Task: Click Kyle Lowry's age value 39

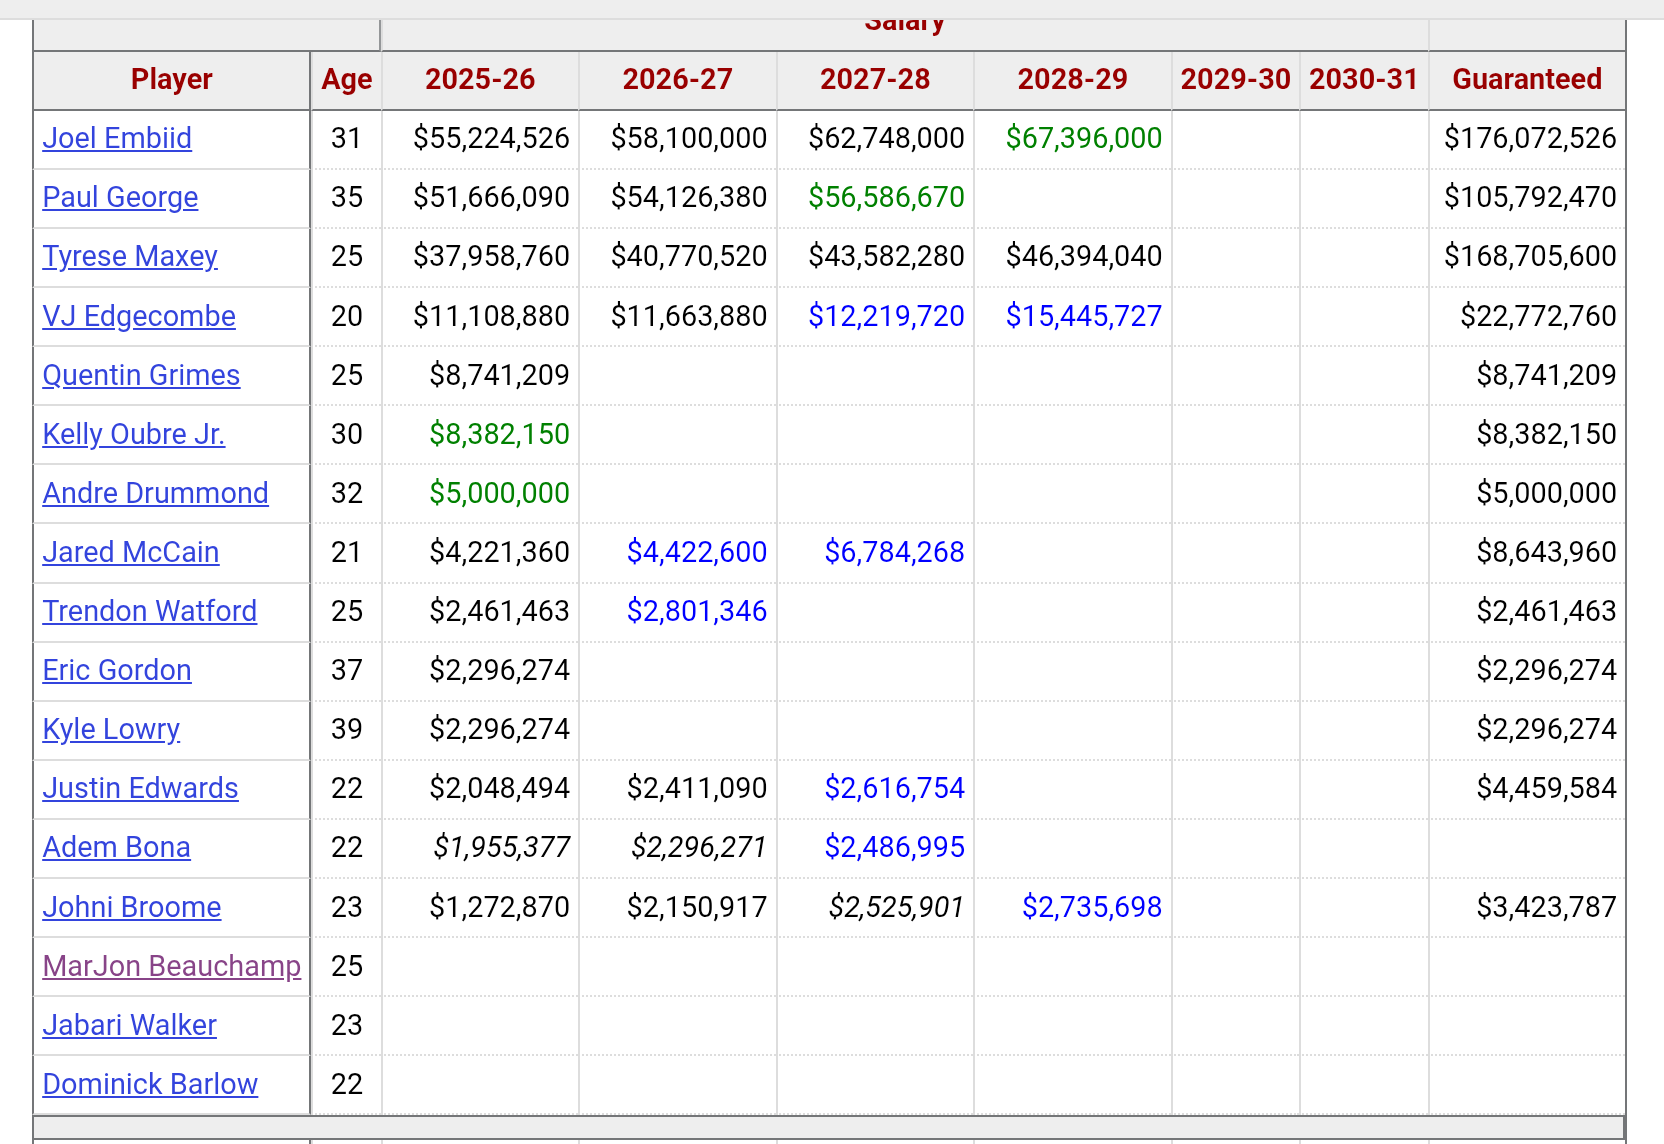Action: tap(347, 729)
